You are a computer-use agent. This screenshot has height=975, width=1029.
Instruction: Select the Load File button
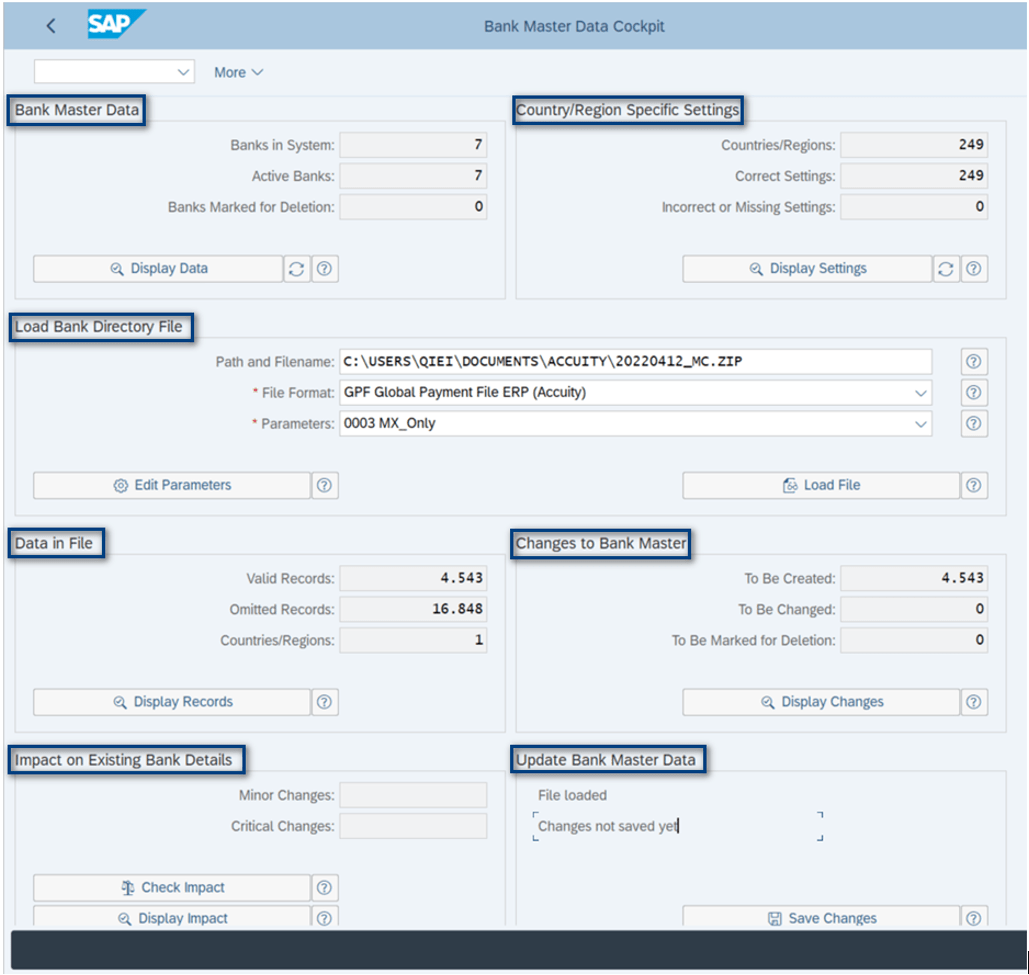coord(822,485)
